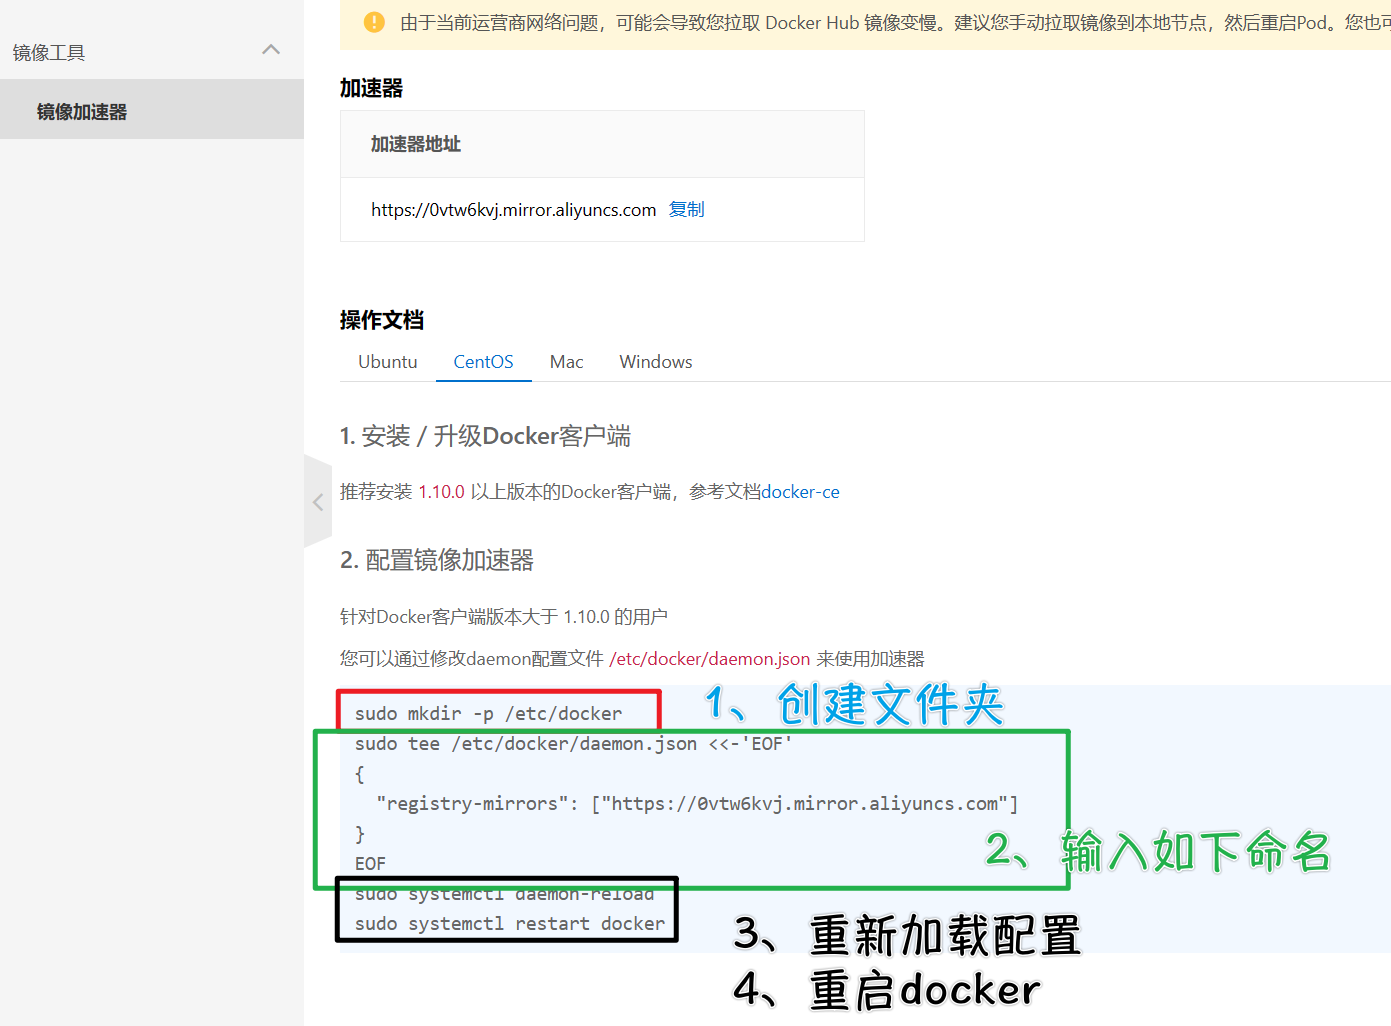Click the red 1.10.0 version text
Screen dimensions: 1391x1026
[441, 492]
